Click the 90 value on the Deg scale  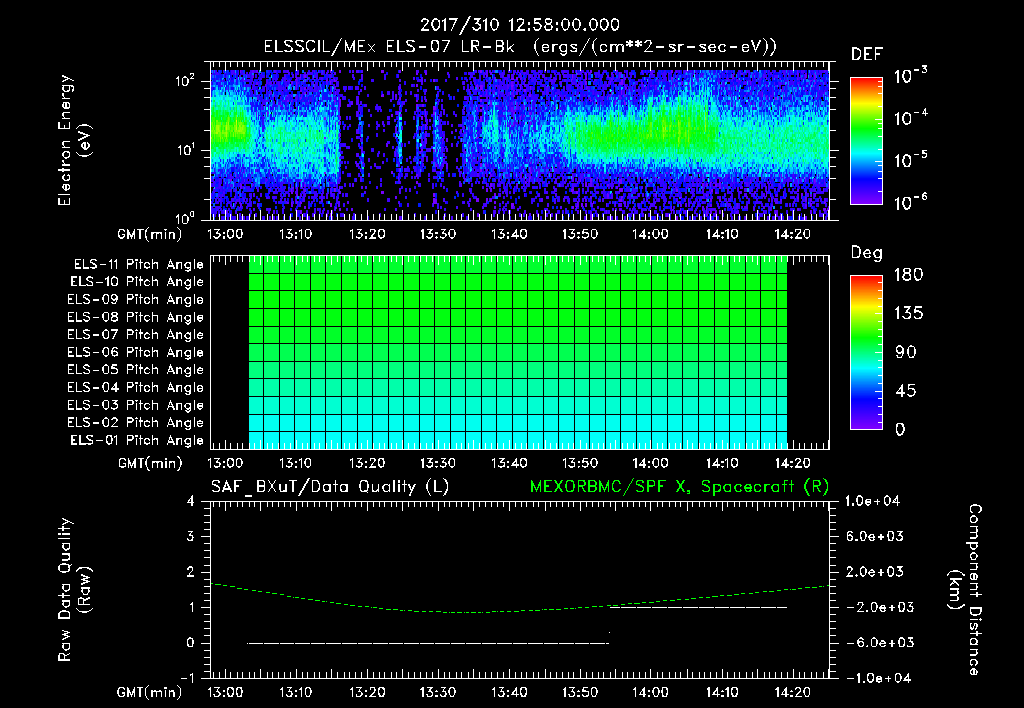pos(906,353)
